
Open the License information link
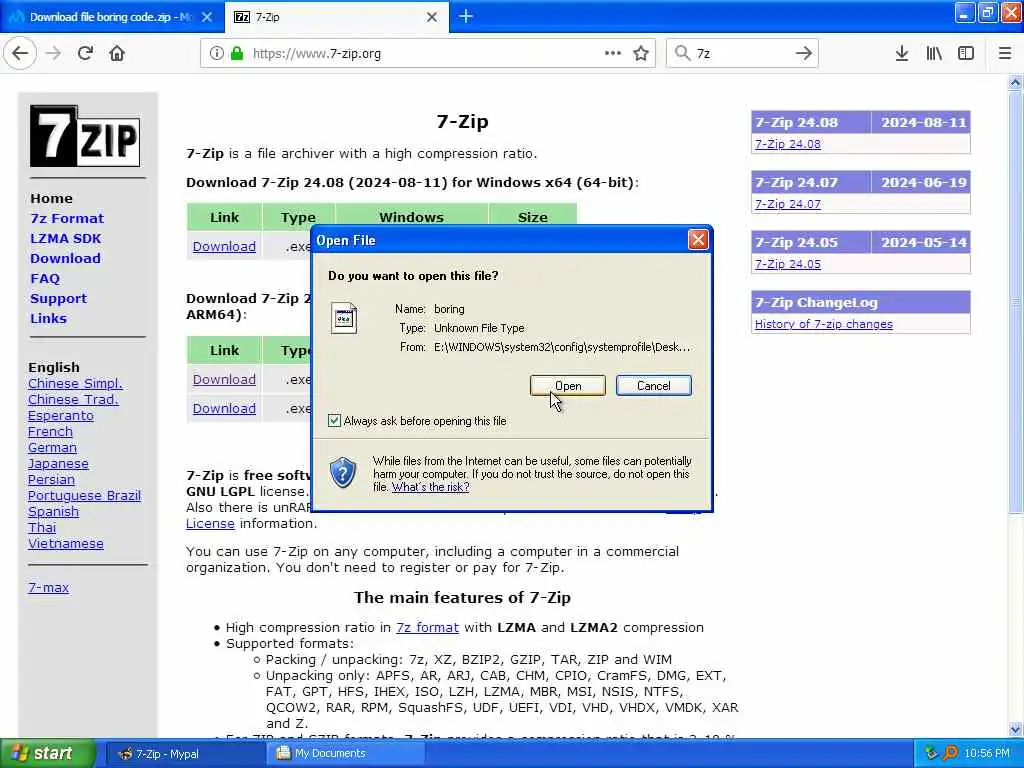[x=210, y=524]
